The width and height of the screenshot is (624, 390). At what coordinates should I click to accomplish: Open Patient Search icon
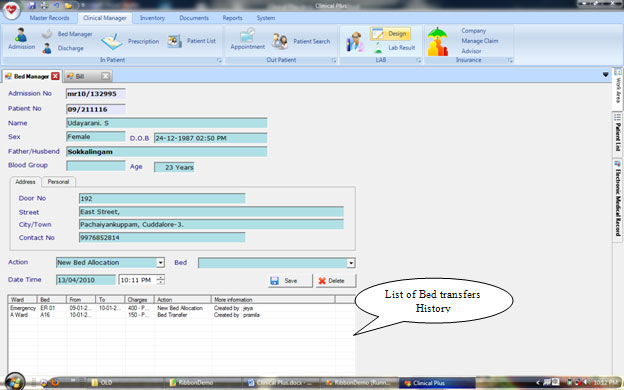tap(280, 41)
